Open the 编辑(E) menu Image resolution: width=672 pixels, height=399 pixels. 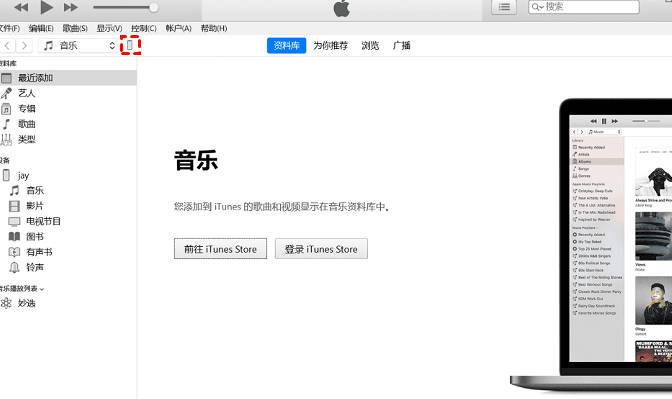(x=41, y=28)
